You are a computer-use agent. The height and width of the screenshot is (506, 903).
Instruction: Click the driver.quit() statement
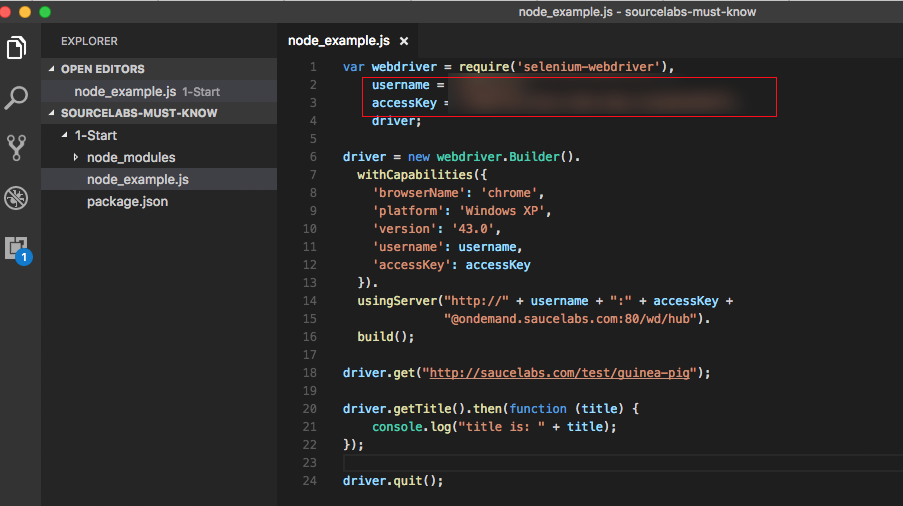(x=393, y=481)
